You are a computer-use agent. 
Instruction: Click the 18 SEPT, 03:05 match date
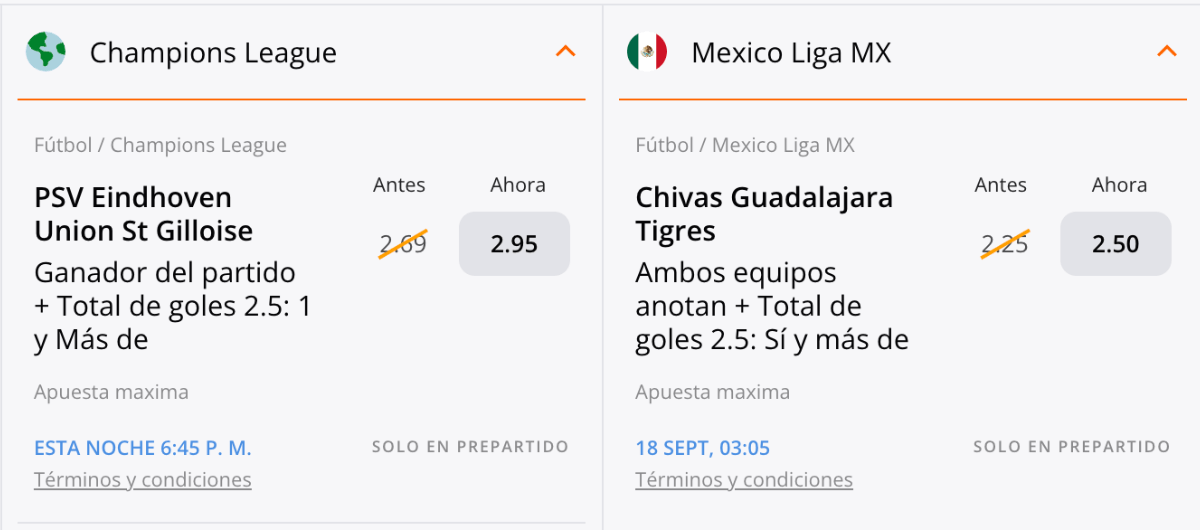pyautogui.click(x=702, y=448)
